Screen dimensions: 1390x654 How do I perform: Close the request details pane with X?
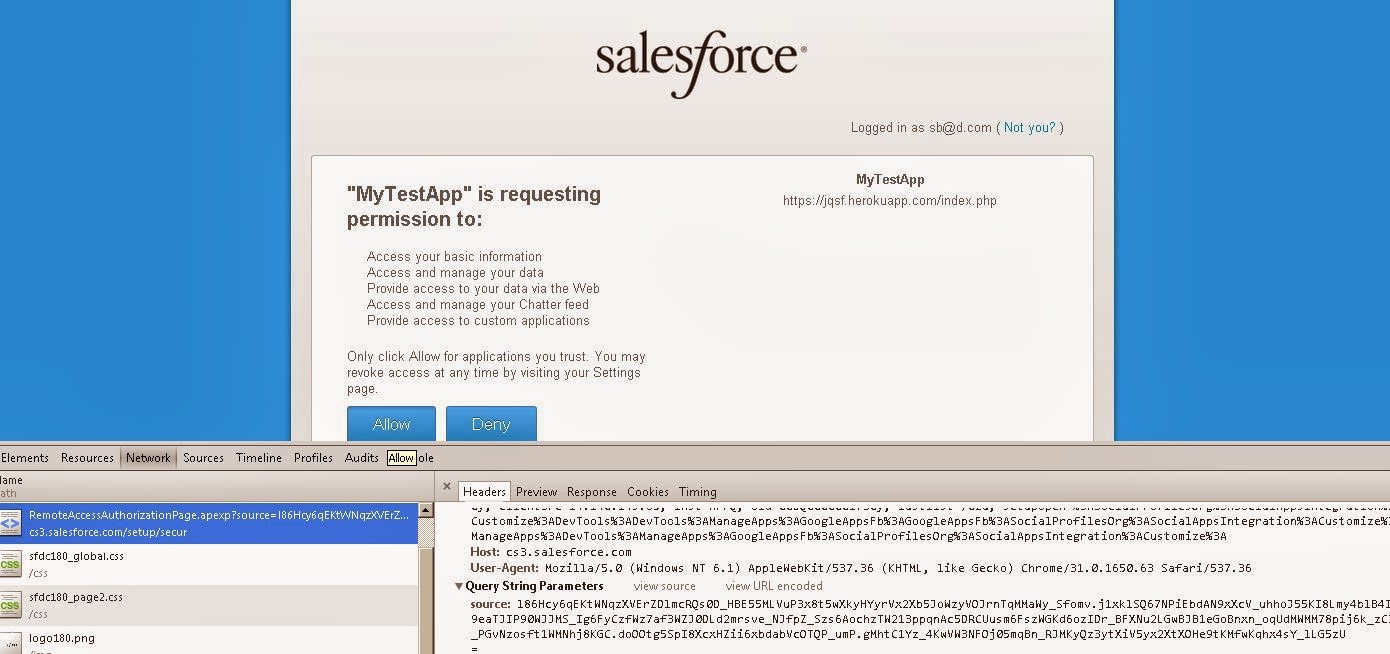(447, 487)
